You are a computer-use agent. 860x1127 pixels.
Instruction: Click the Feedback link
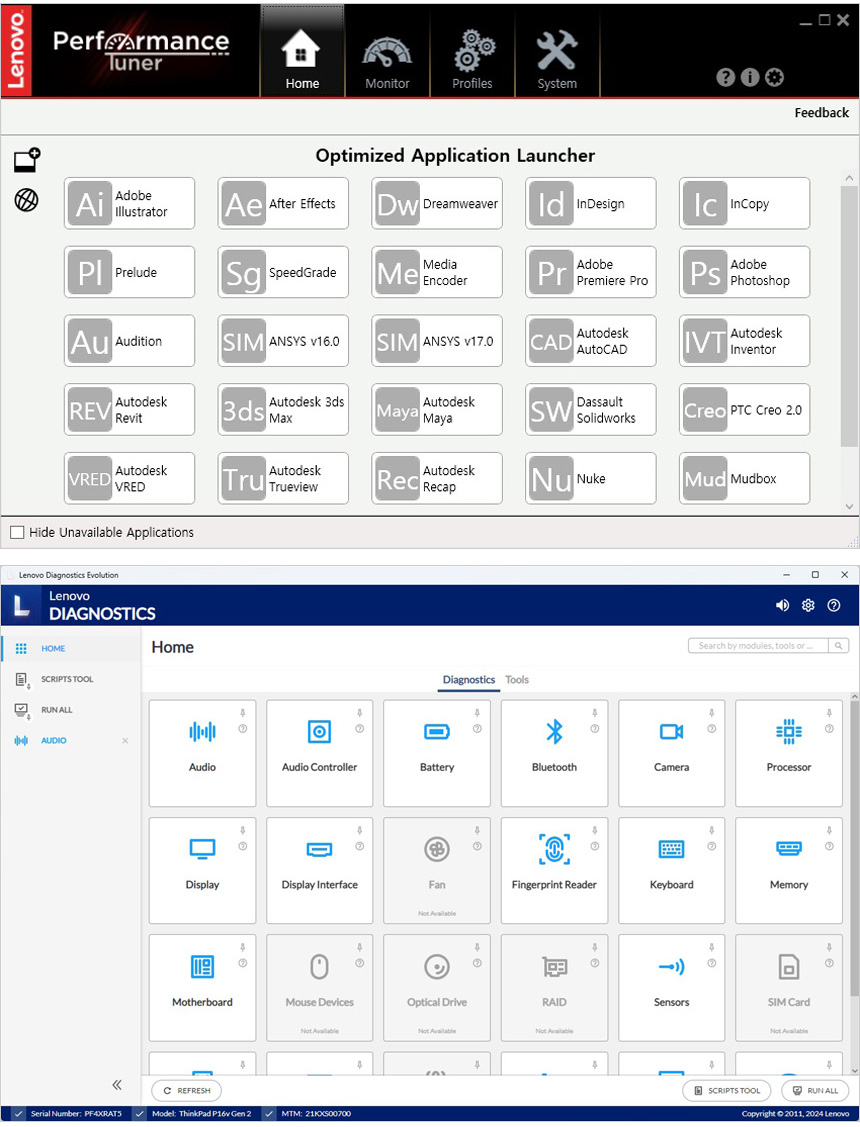[x=821, y=113]
